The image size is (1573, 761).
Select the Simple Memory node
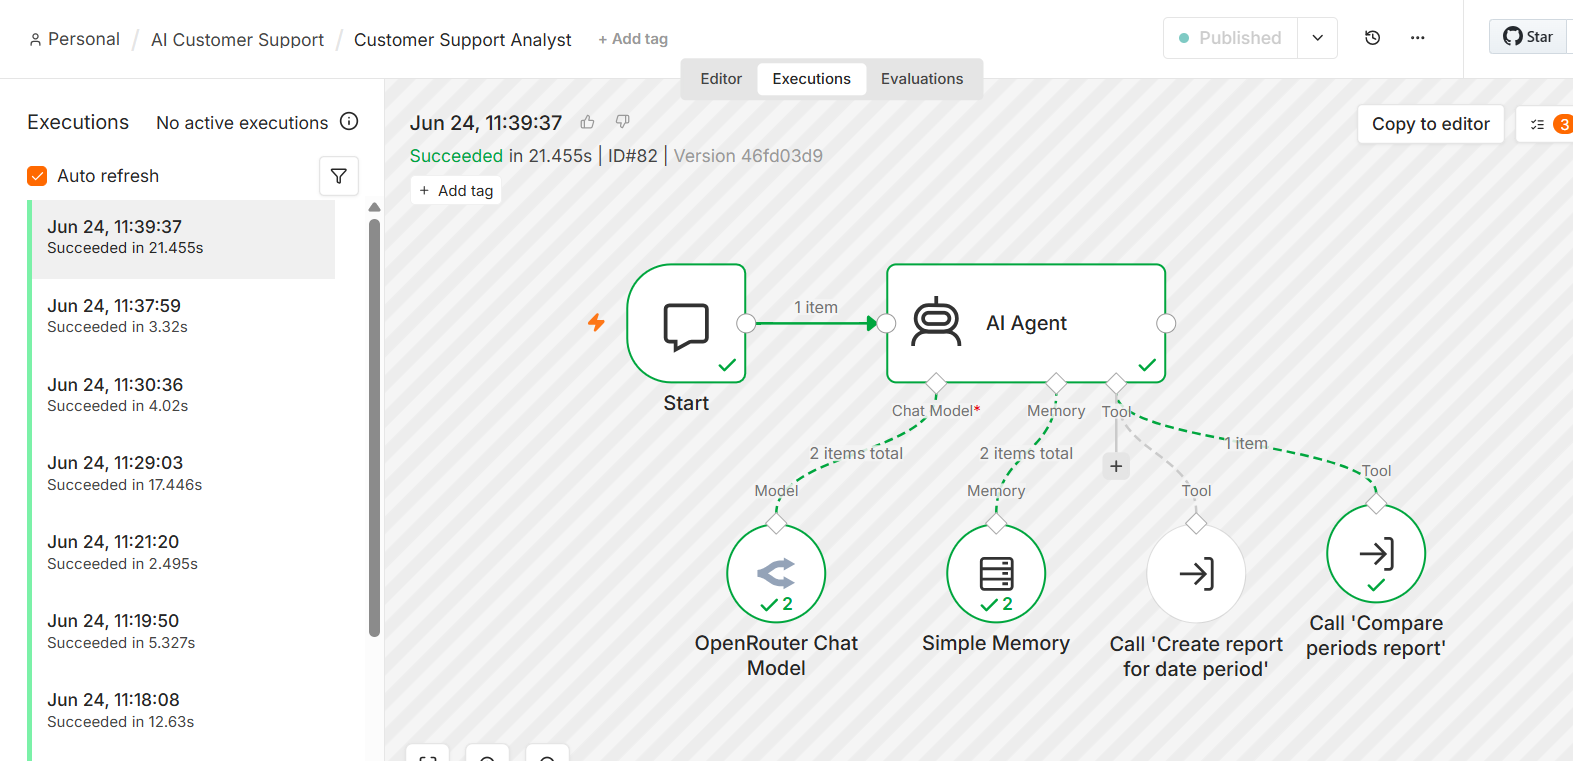coord(996,574)
